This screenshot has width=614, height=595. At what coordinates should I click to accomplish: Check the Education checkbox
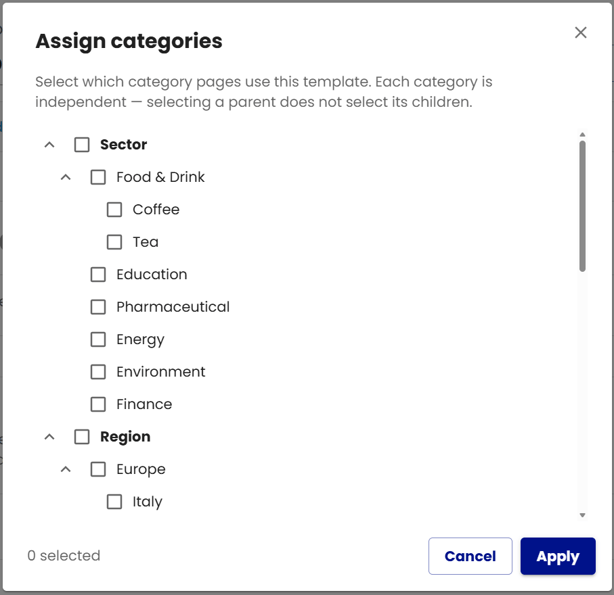[x=98, y=274]
